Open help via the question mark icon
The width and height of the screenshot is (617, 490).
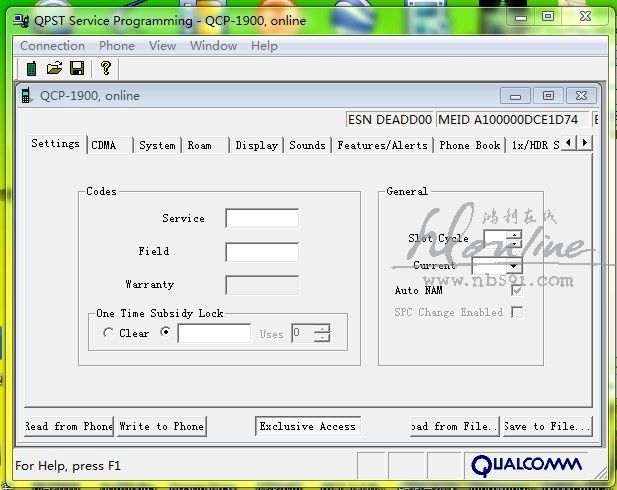click(105, 68)
